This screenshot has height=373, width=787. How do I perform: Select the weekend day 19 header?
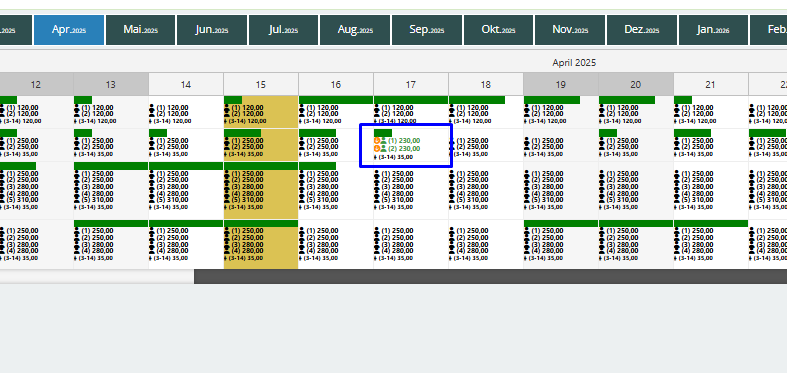(x=561, y=84)
